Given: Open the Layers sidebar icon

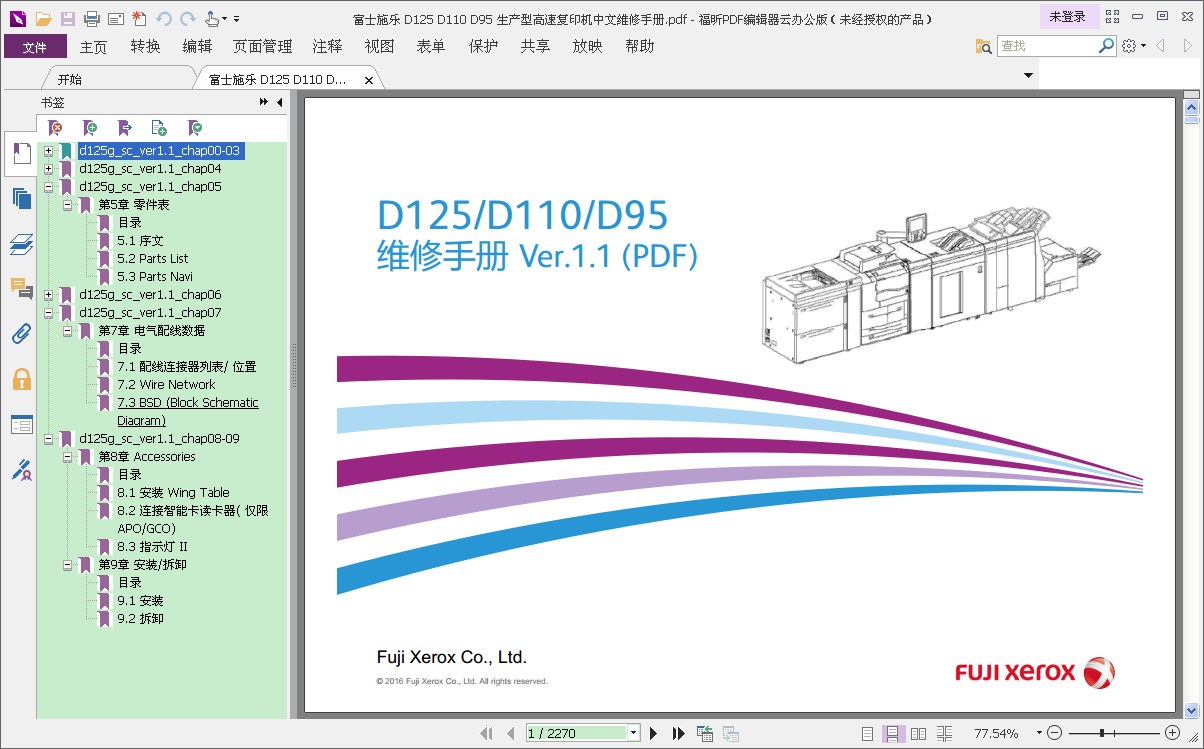Looking at the screenshot, I should click(22, 244).
